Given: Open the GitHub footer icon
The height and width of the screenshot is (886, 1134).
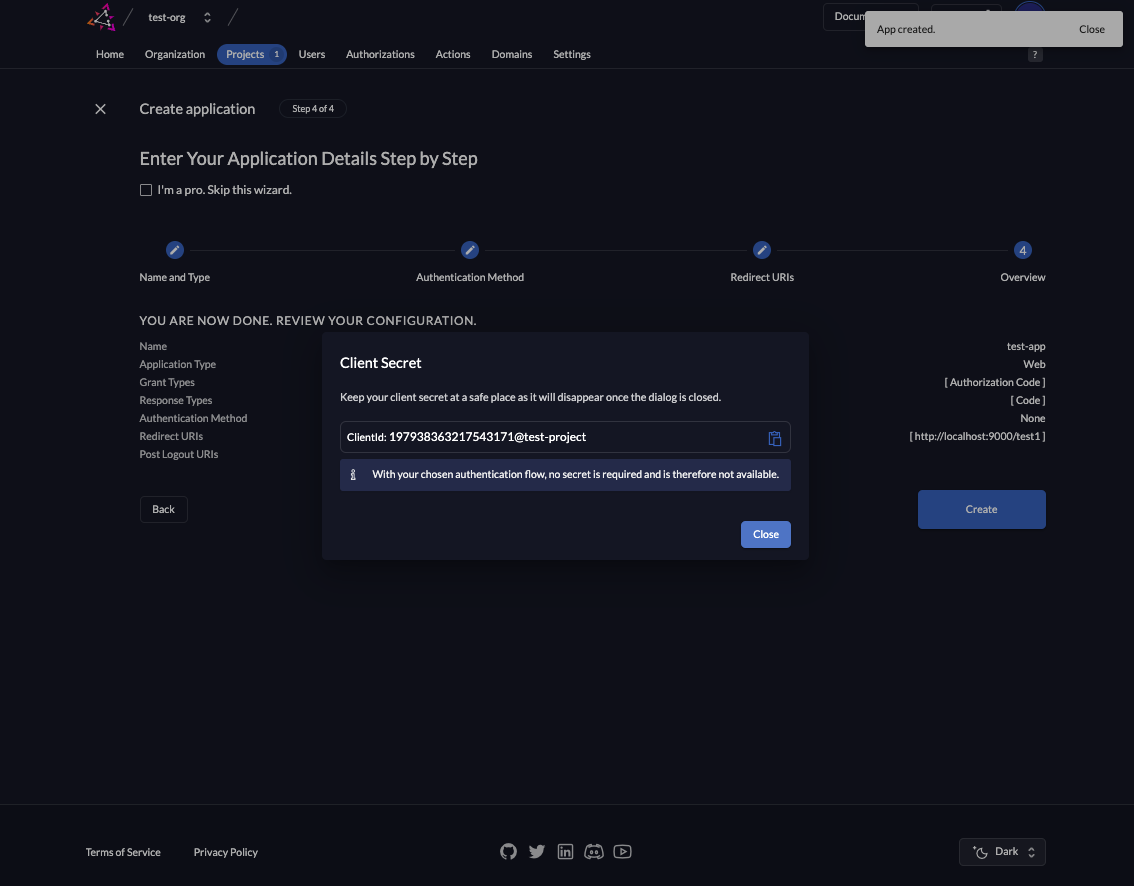Looking at the screenshot, I should [508, 851].
